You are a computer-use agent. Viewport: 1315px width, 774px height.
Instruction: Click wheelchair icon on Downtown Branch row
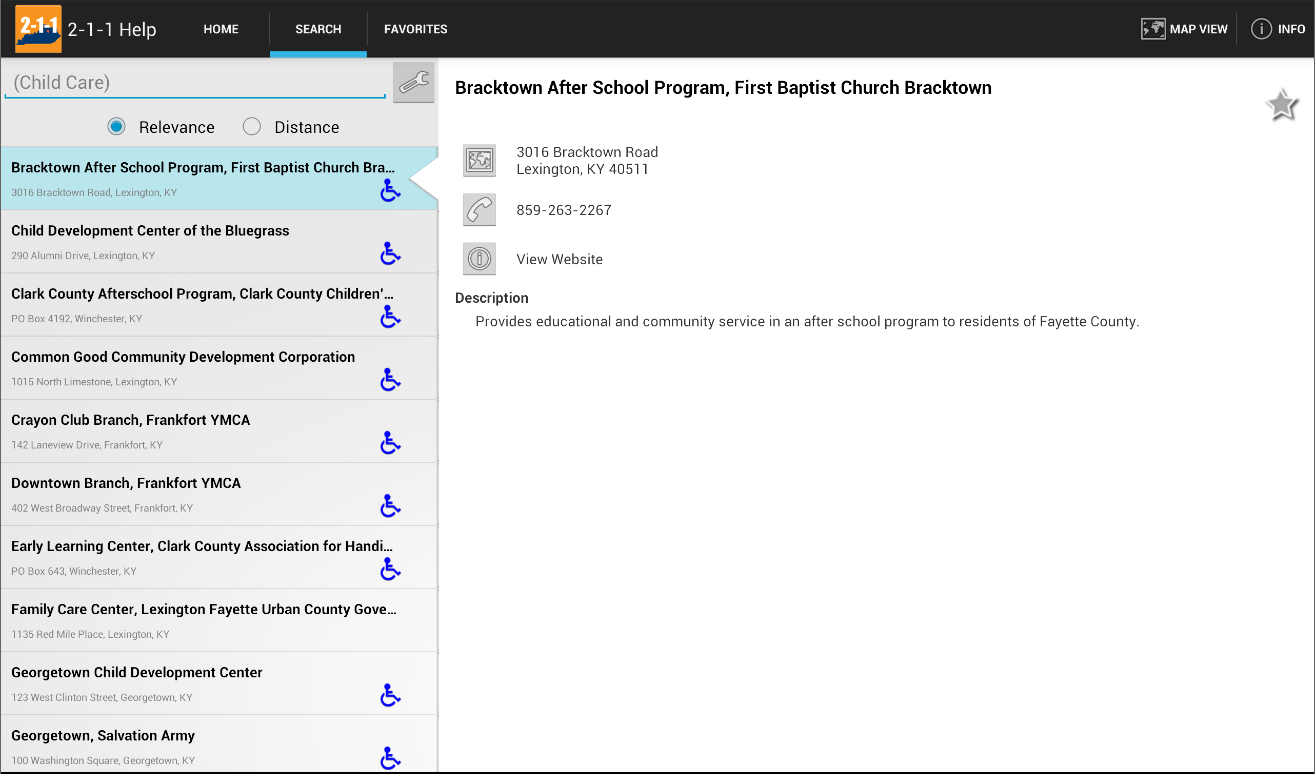(390, 506)
